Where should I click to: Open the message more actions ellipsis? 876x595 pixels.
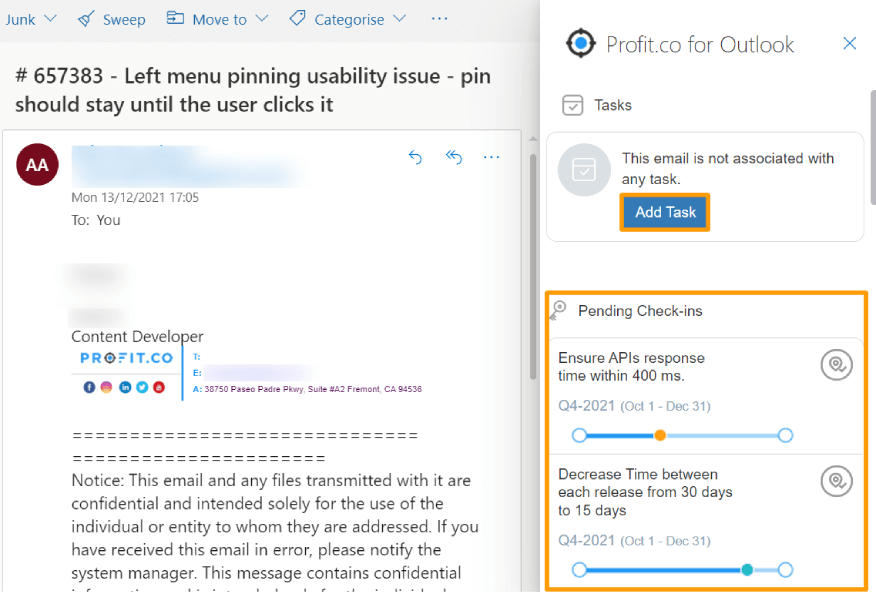pyautogui.click(x=492, y=158)
